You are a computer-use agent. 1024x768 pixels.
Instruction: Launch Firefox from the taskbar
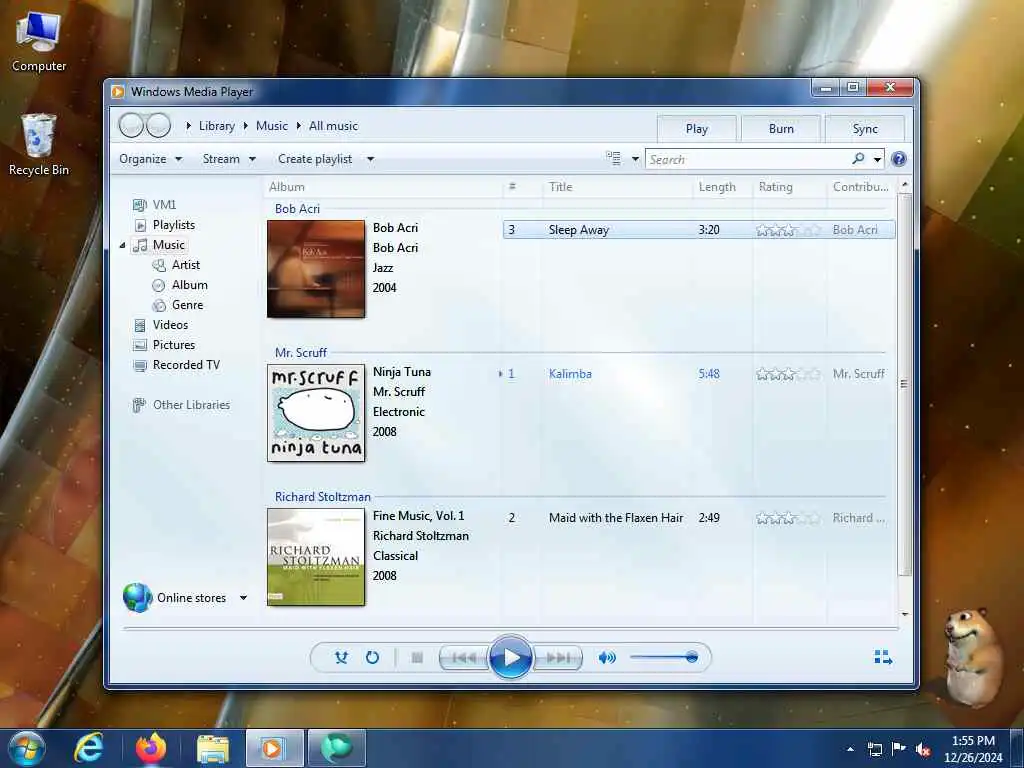point(152,748)
